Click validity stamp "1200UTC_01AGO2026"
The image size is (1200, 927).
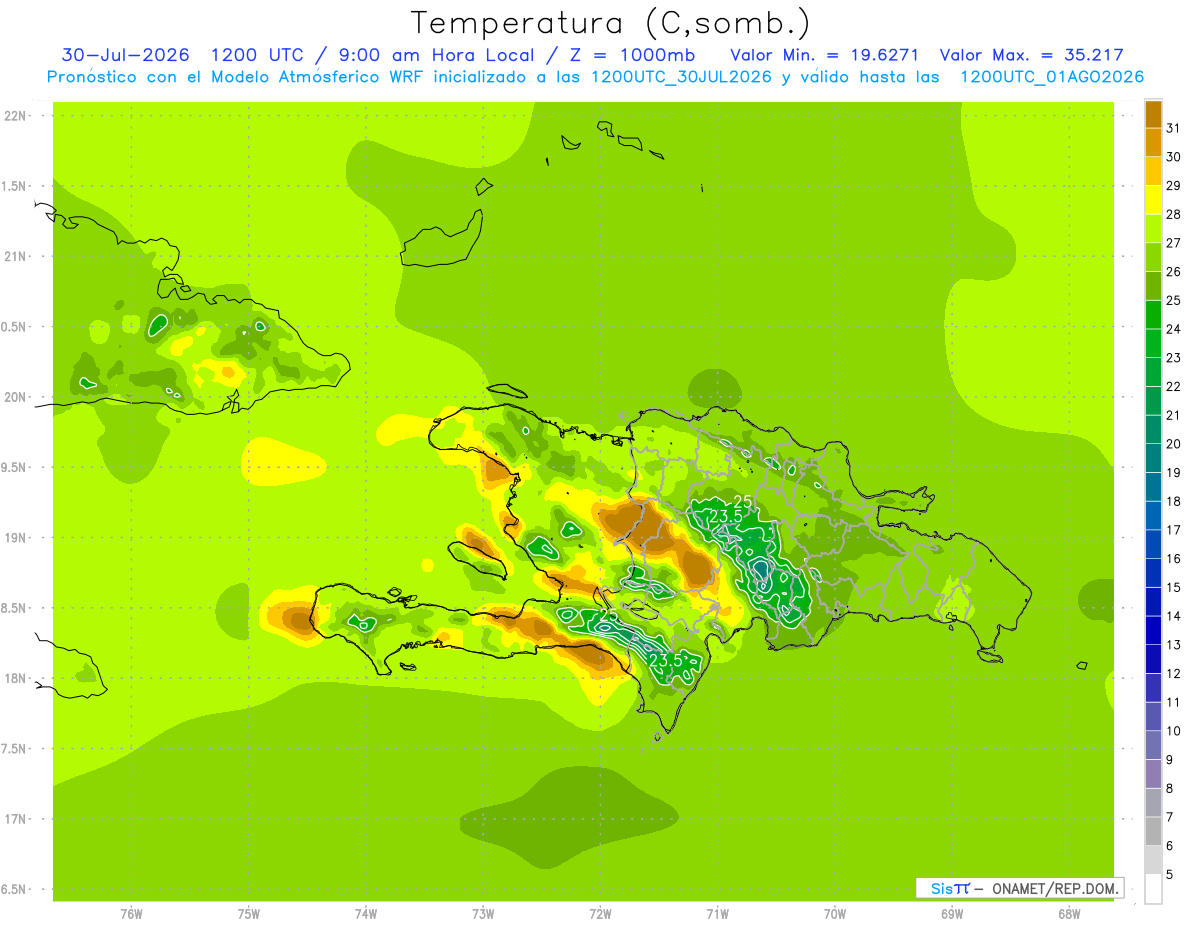1051,77
